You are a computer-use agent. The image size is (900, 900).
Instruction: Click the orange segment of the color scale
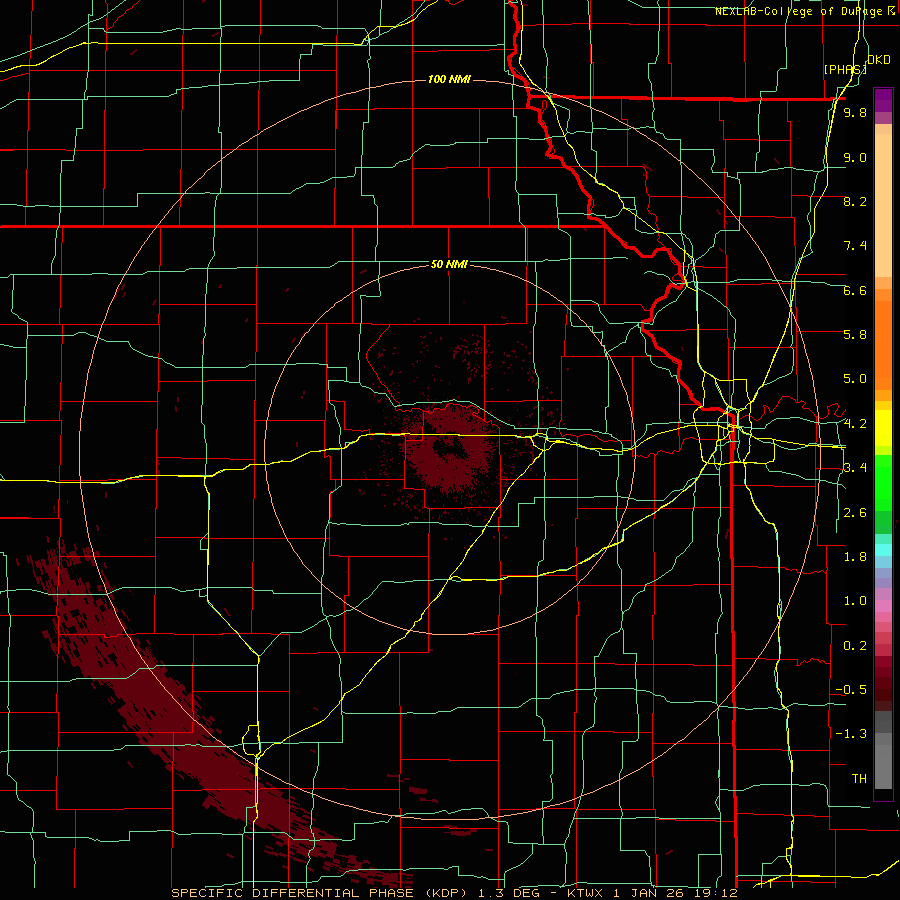[883, 344]
